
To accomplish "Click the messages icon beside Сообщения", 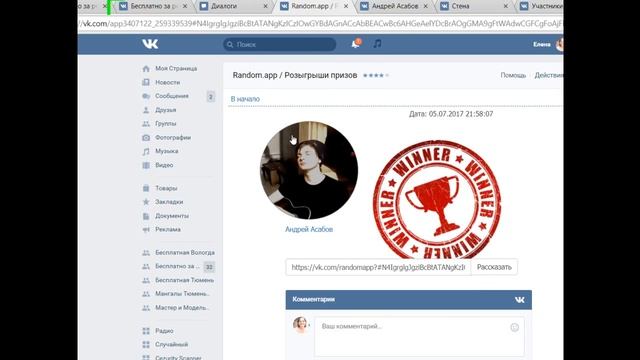I will tap(146, 96).
